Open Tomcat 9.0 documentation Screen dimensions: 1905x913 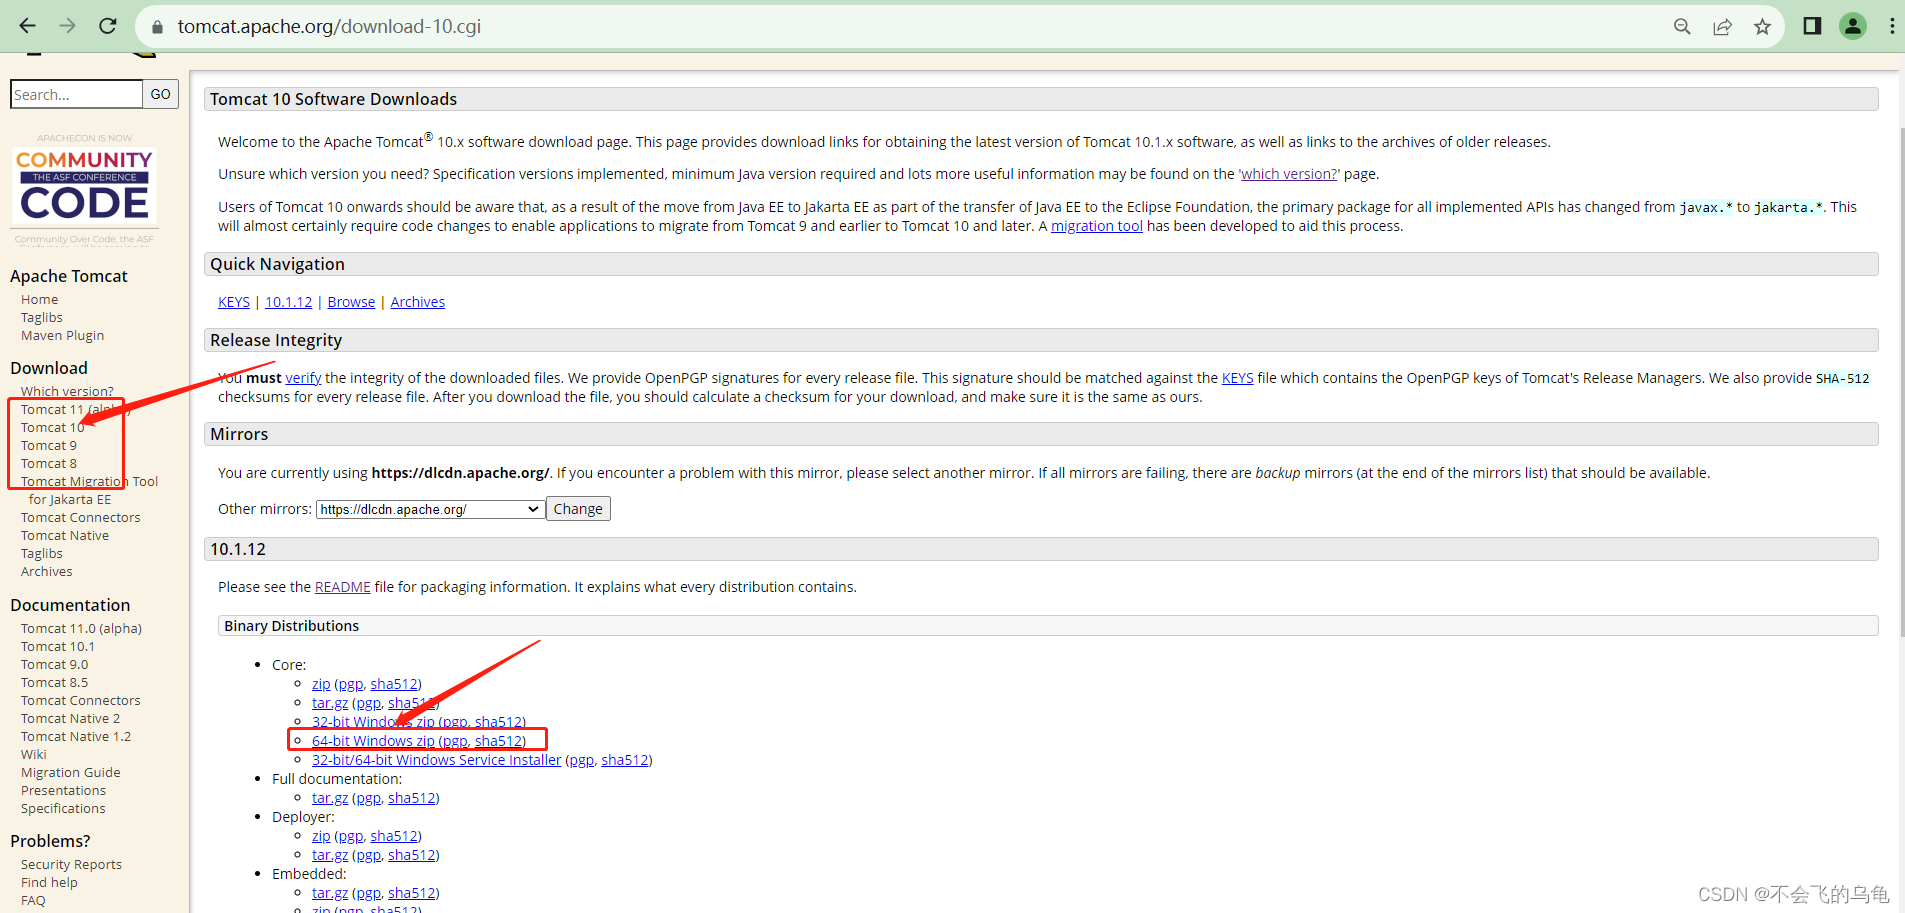click(54, 665)
